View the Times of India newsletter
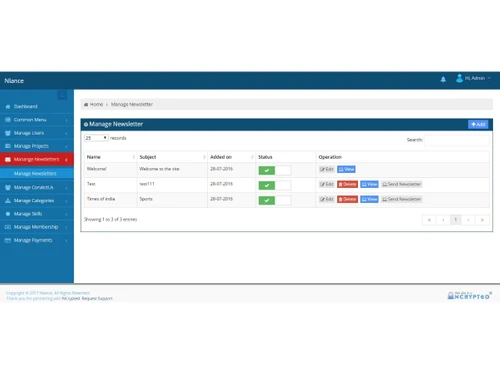This screenshot has width=500, height=375. (369, 199)
